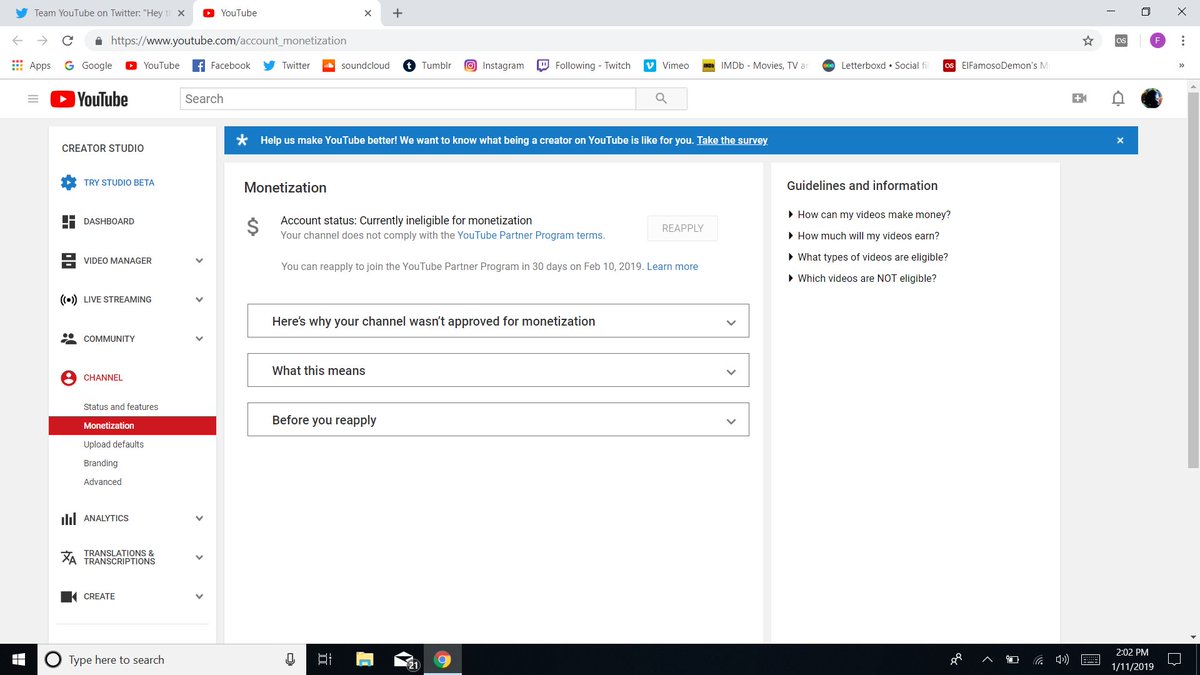Viewport: 1200px width, 675px height.
Task: Click the Dashboard grid icon
Action: (68, 221)
